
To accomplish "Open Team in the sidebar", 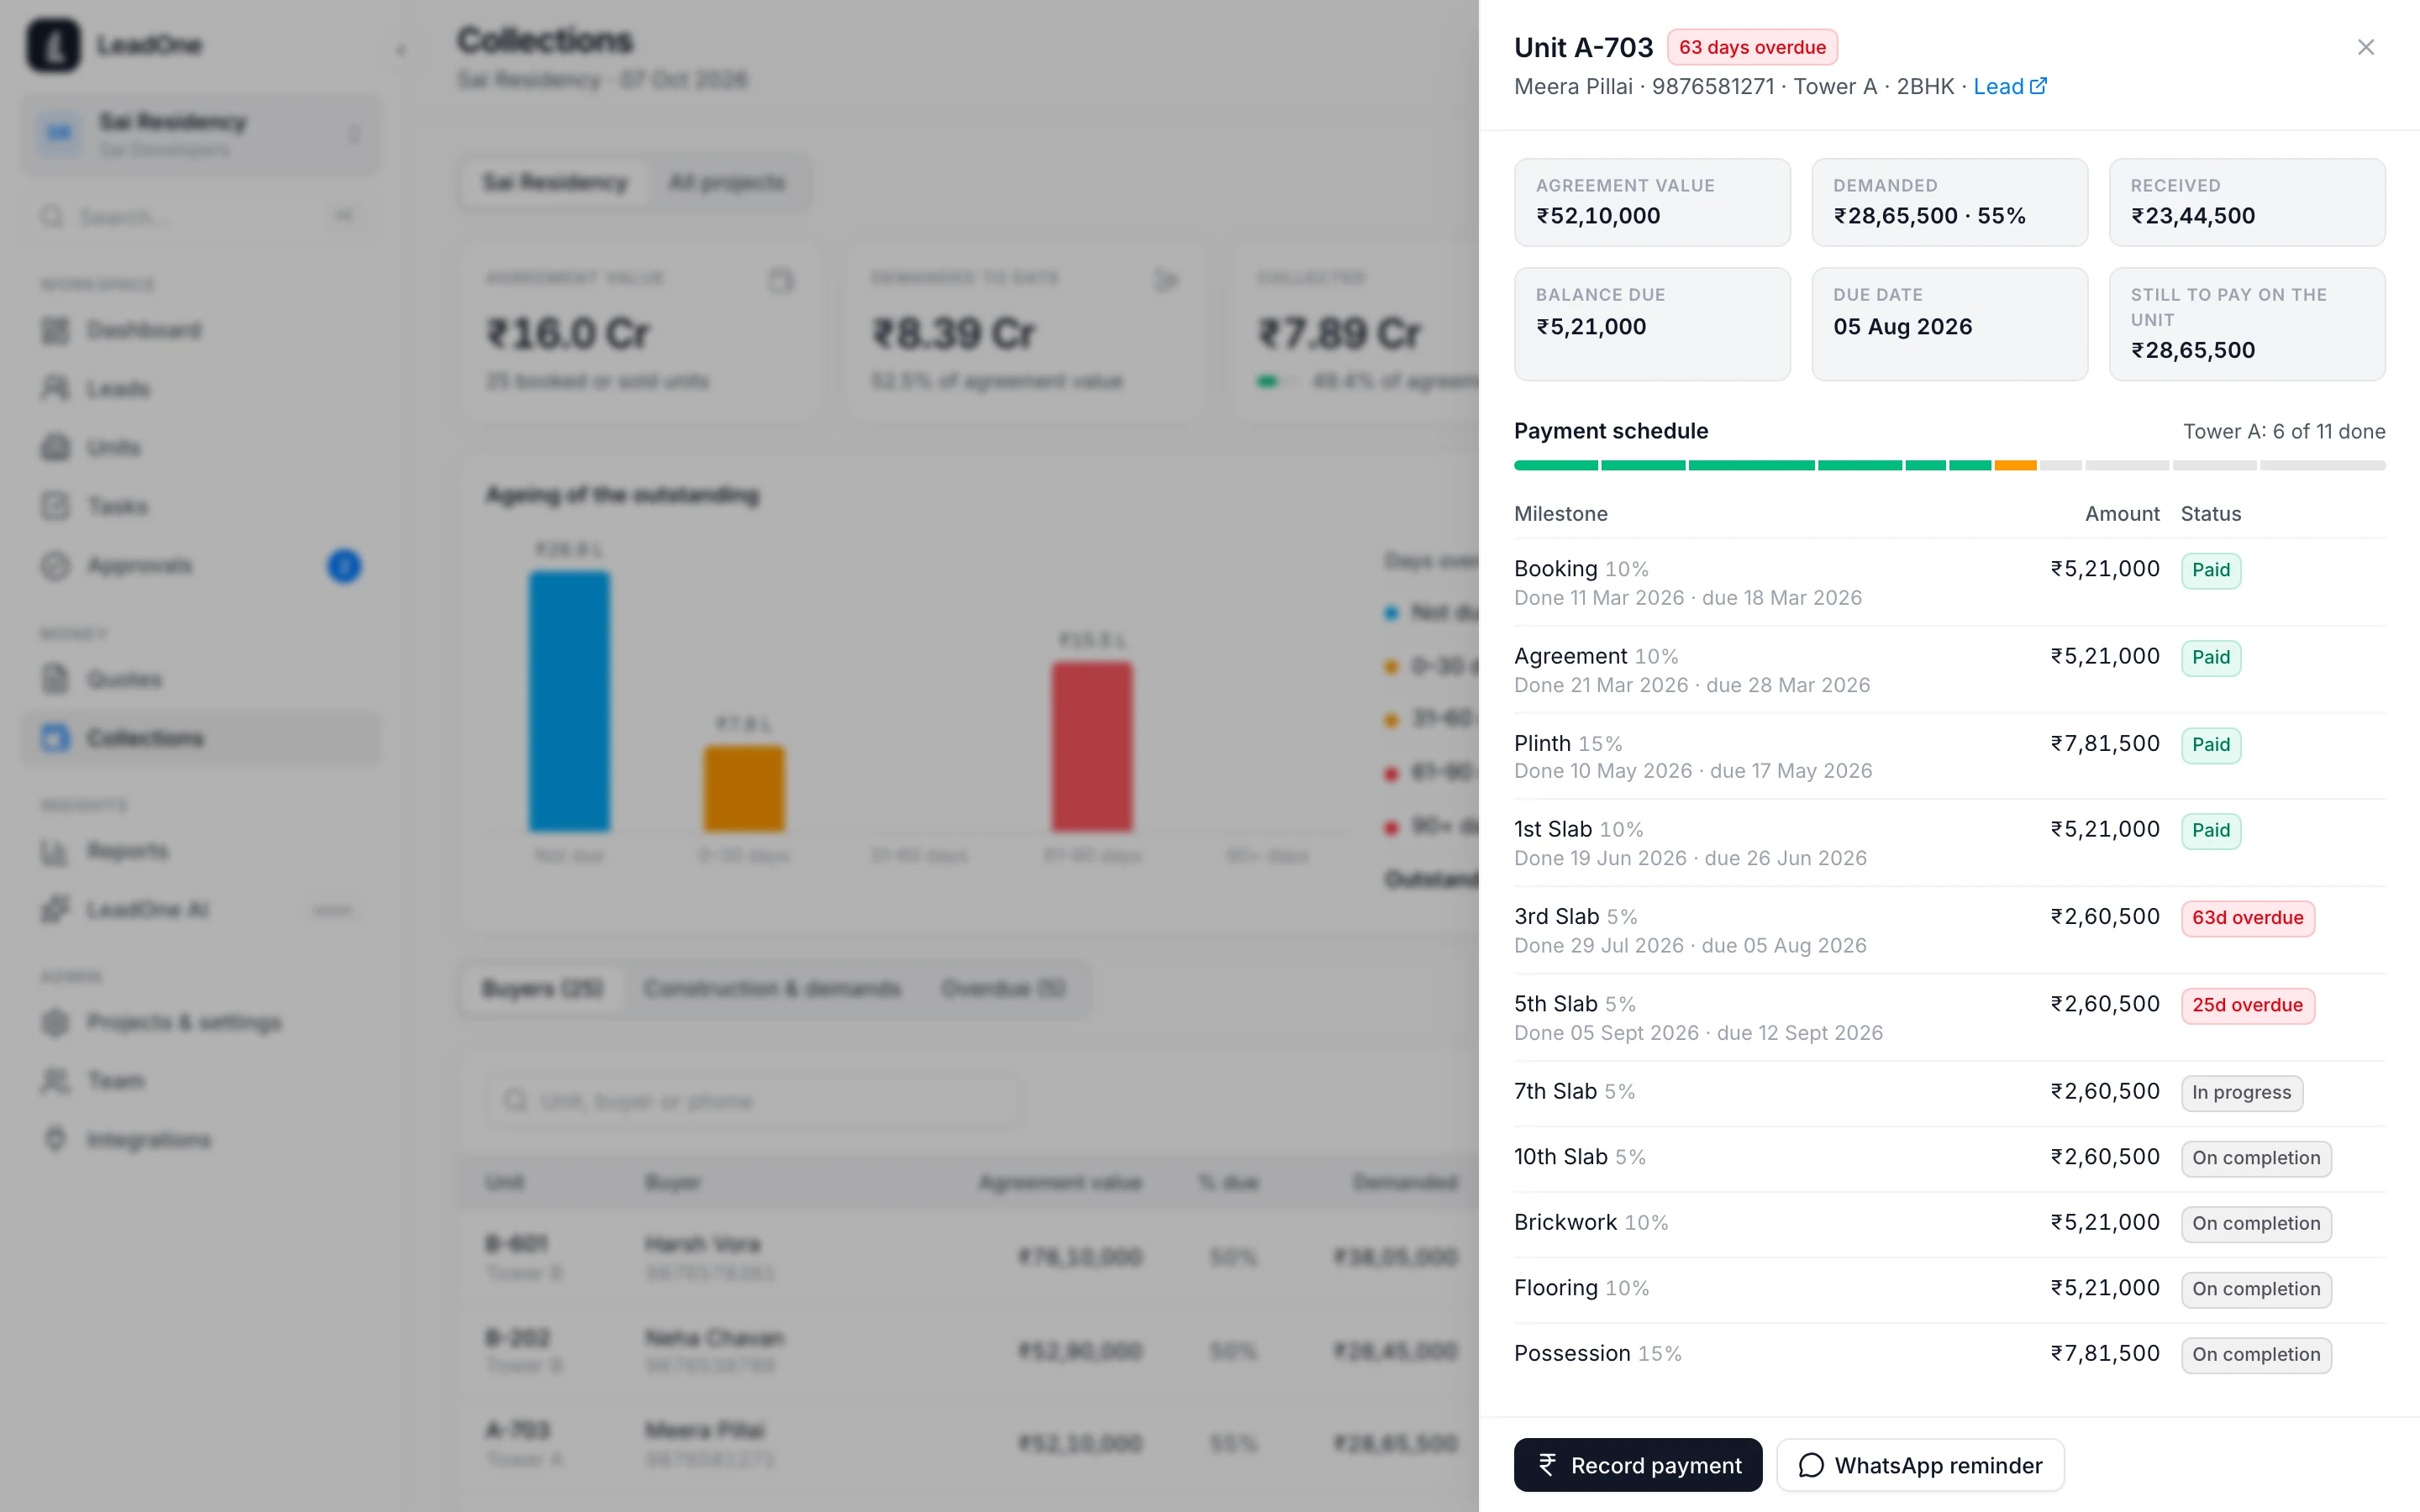I will pos(200,1081).
